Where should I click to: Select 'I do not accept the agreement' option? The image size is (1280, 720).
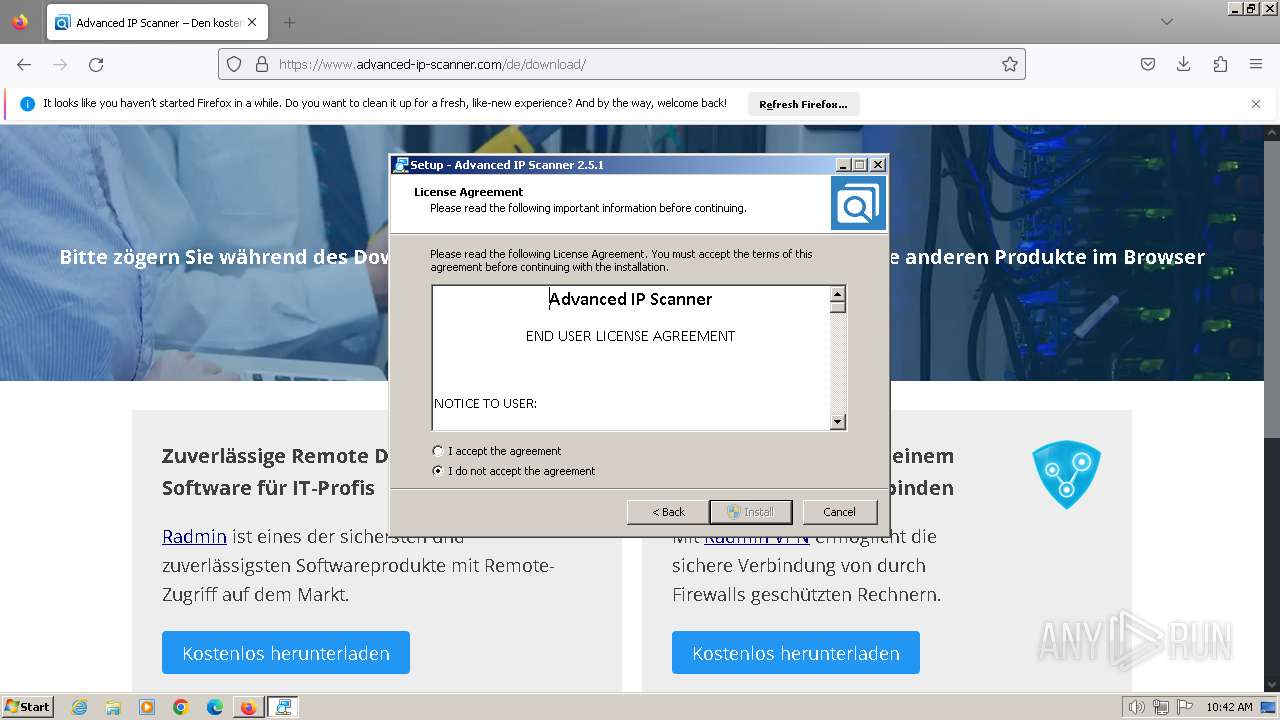(438, 471)
